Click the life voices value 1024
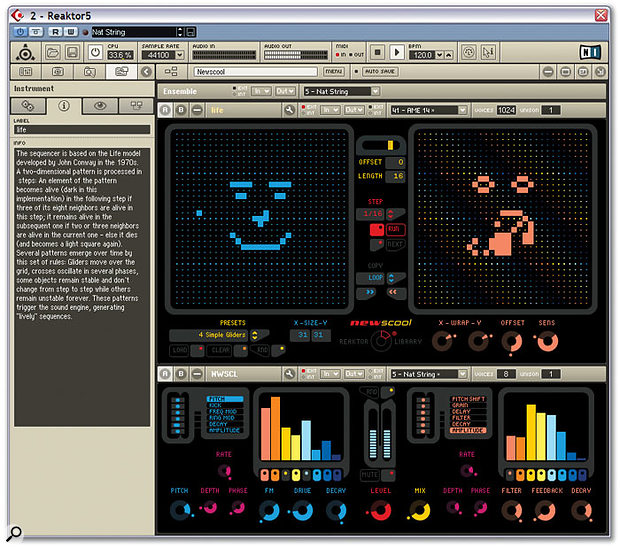 [506, 110]
